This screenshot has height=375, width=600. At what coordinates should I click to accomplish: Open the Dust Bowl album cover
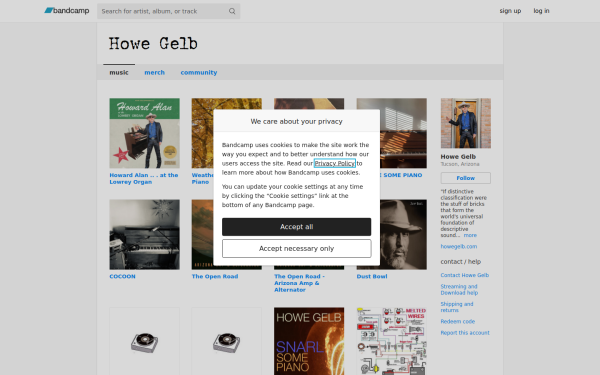[x=403, y=234]
